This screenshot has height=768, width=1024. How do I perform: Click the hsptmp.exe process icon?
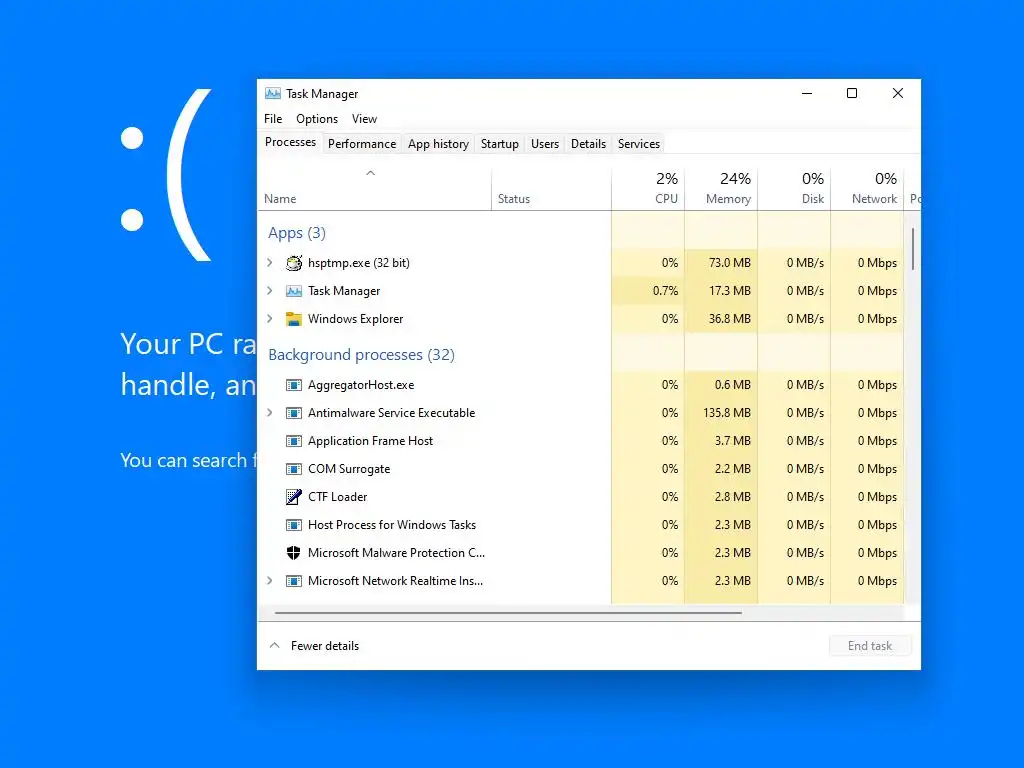[x=294, y=263]
